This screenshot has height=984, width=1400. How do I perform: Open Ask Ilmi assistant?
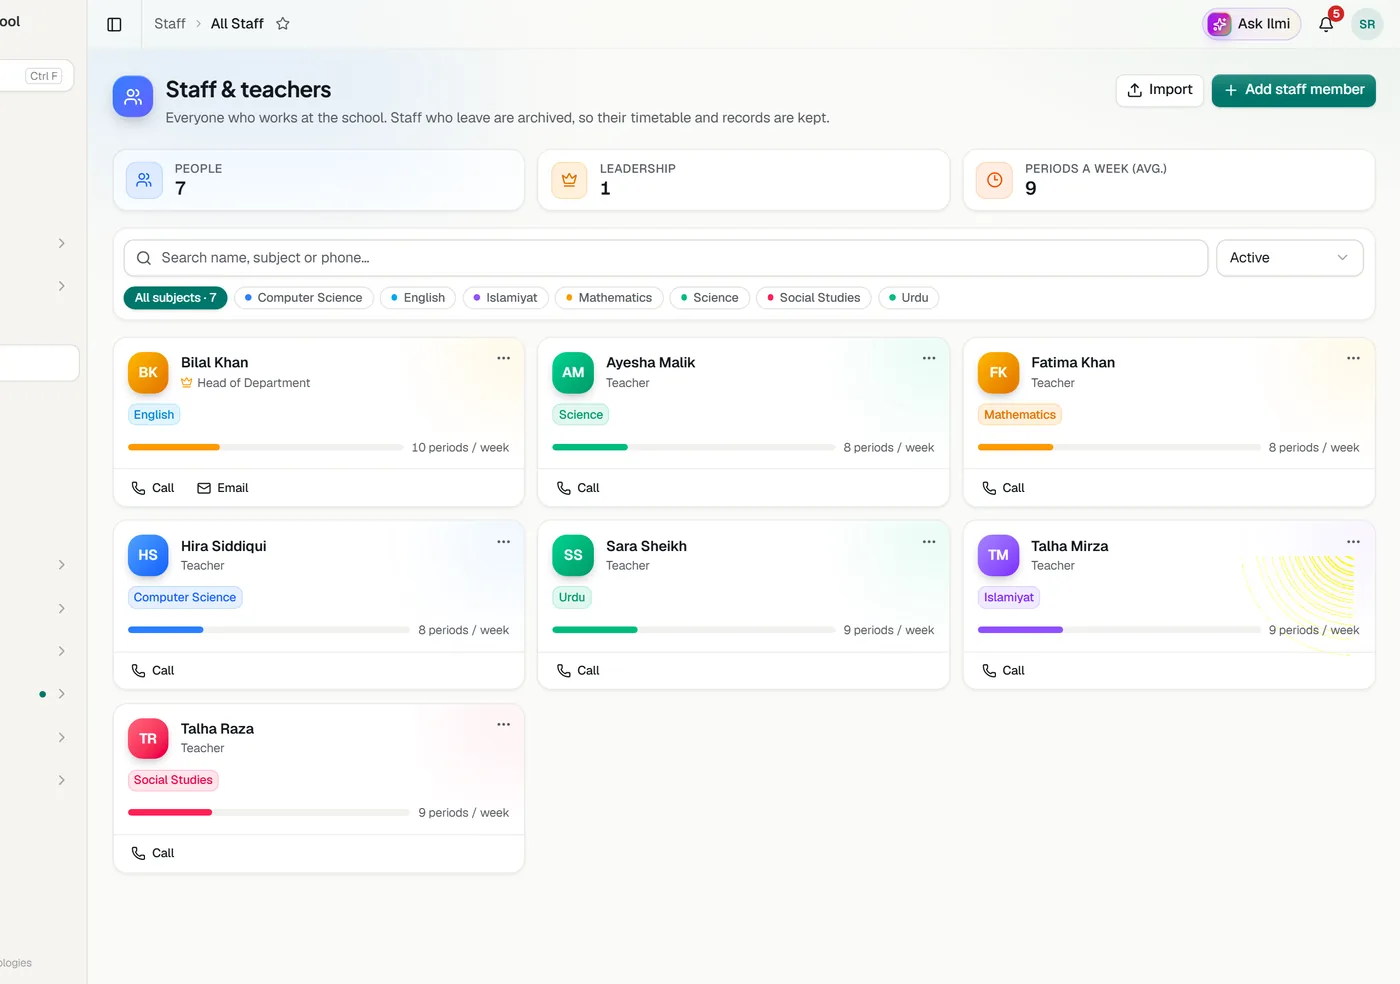[1251, 24]
